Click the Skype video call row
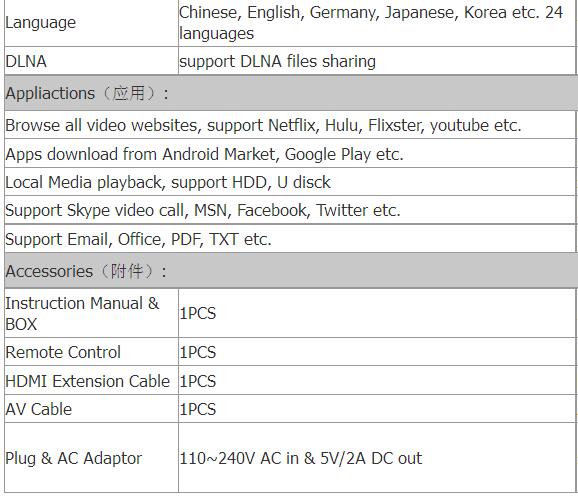The height and width of the screenshot is (498, 578). tap(290, 210)
